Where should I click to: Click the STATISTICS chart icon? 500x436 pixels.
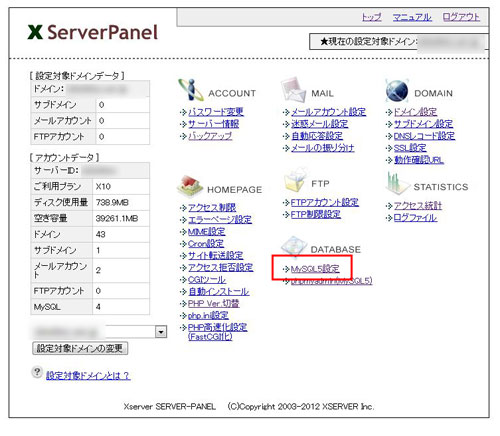397,183
